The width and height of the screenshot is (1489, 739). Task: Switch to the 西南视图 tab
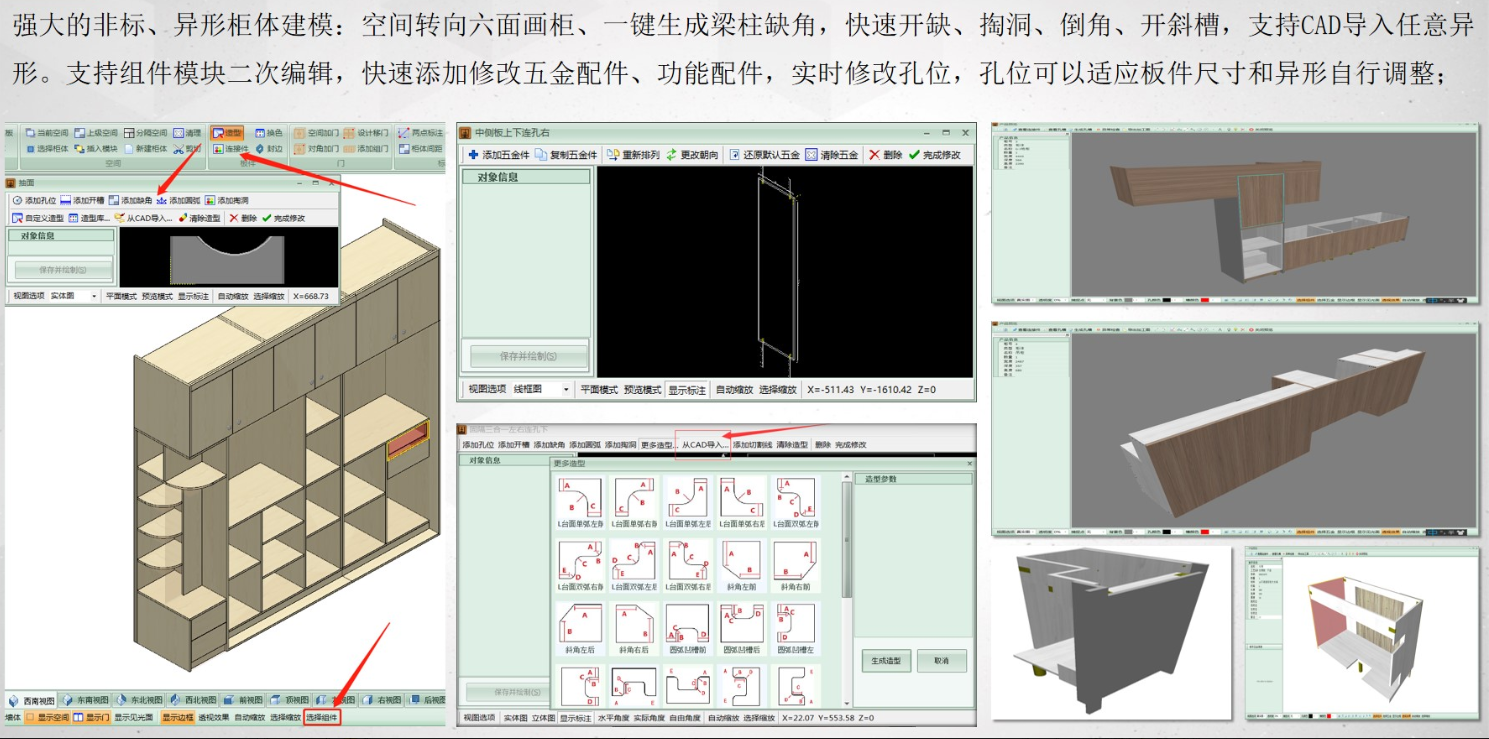[x=32, y=701]
